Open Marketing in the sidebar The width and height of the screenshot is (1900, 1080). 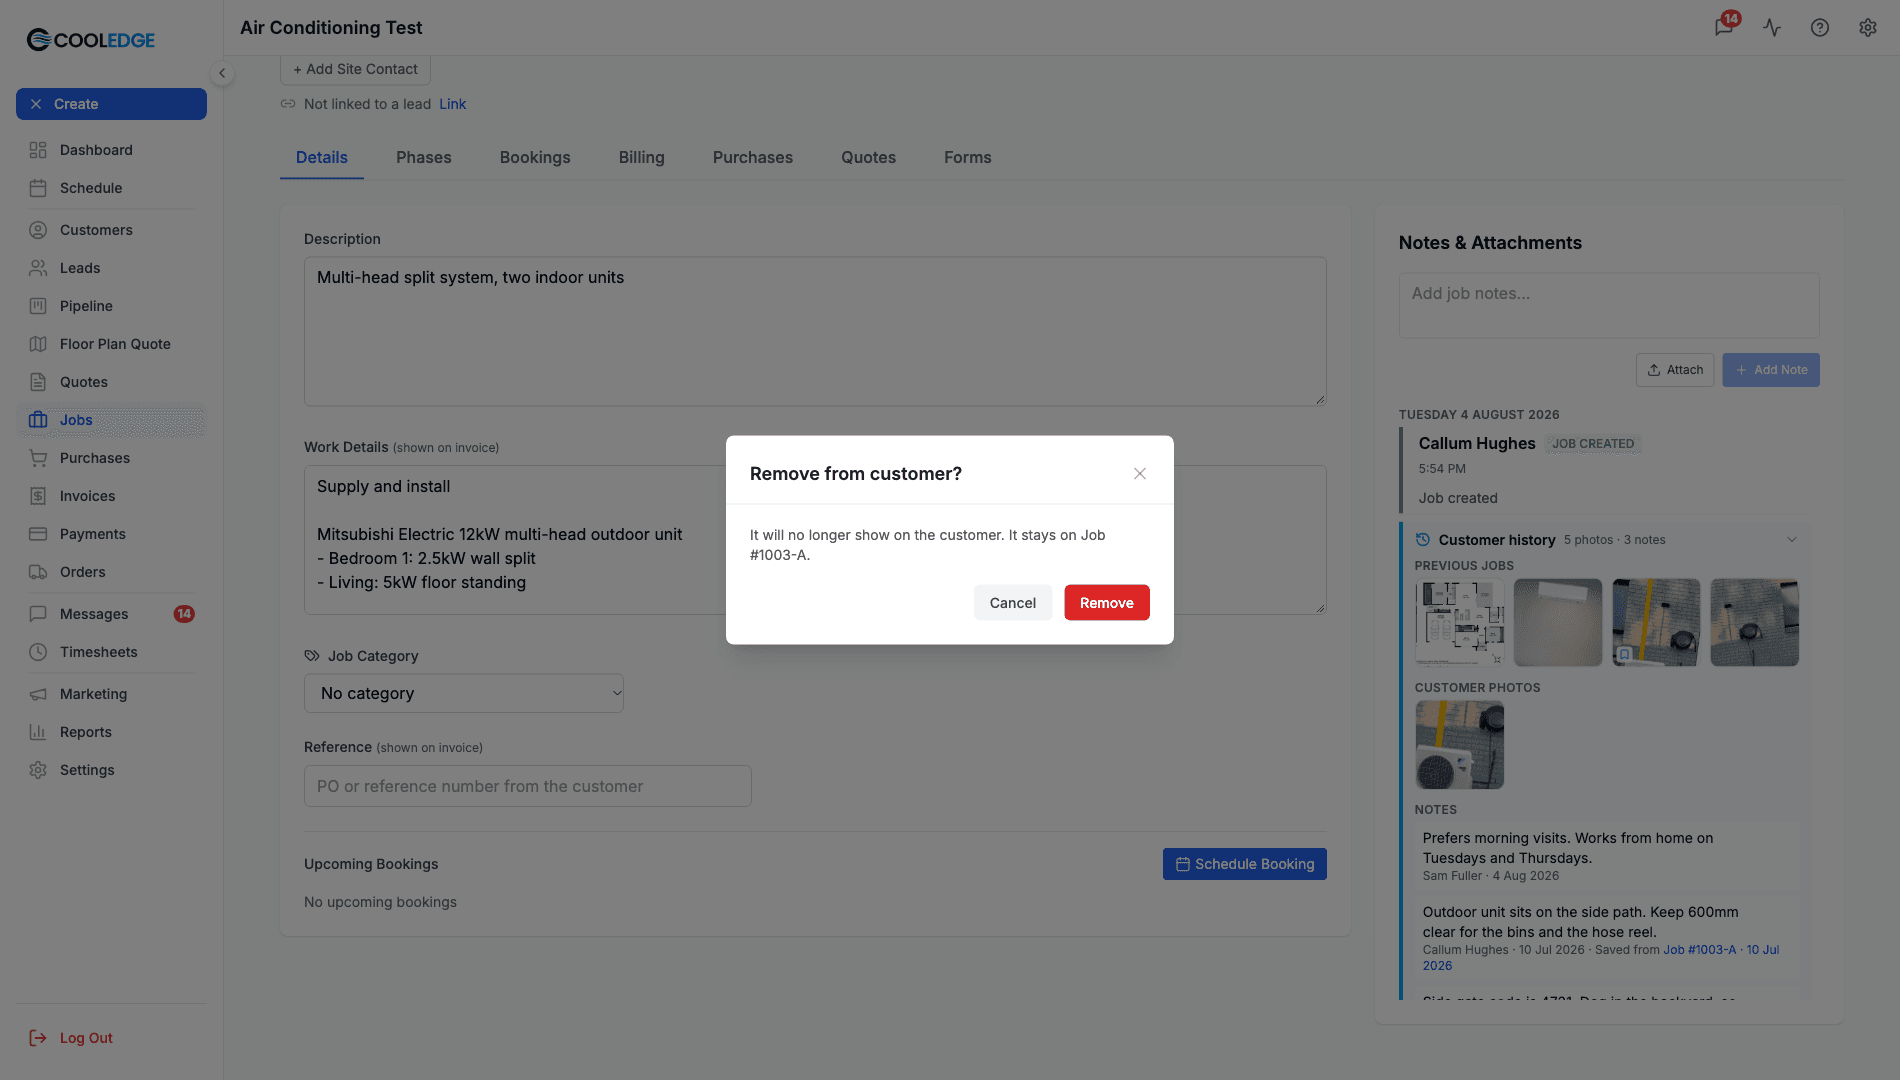pyautogui.click(x=111, y=694)
